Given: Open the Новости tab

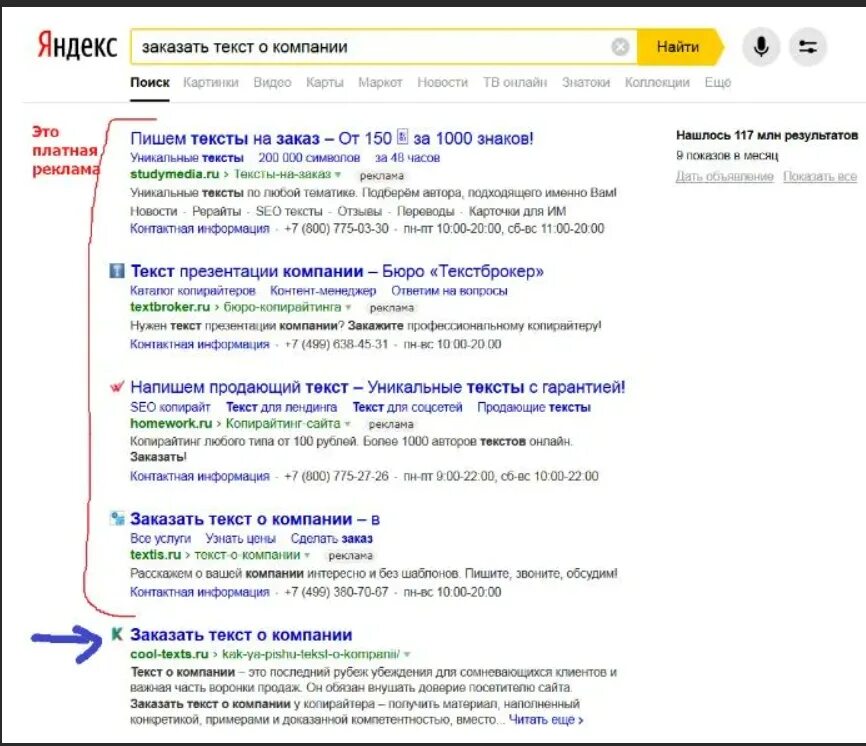Looking at the screenshot, I should click(442, 82).
